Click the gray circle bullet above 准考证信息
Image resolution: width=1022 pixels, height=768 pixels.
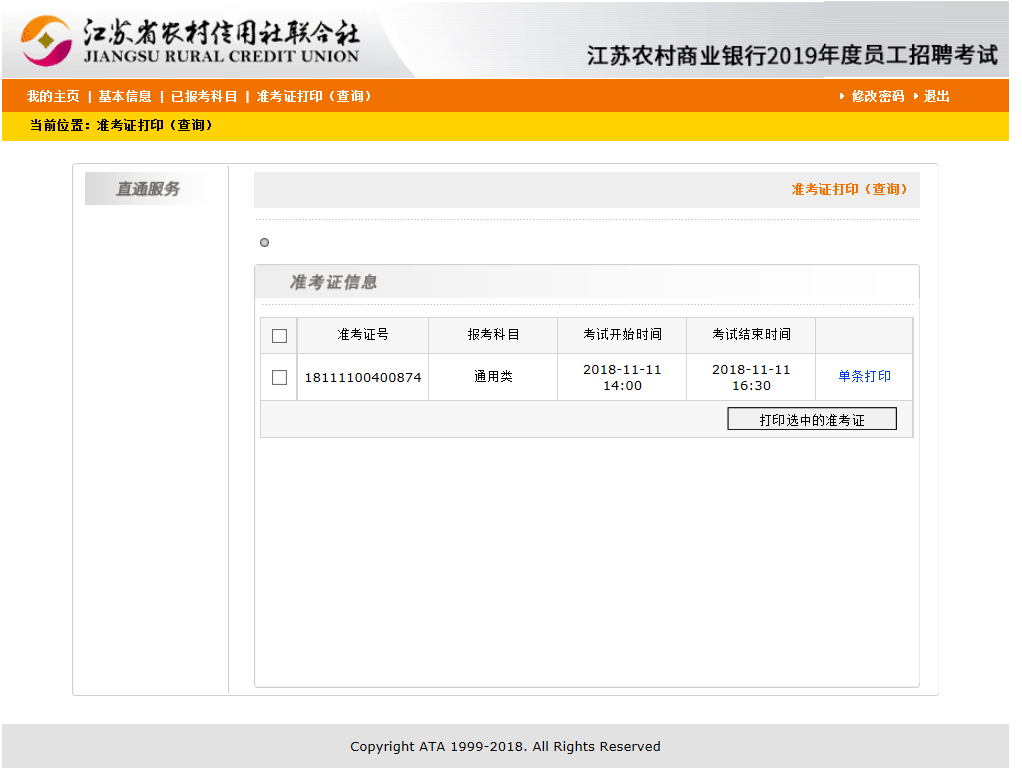click(x=264, y=242)
